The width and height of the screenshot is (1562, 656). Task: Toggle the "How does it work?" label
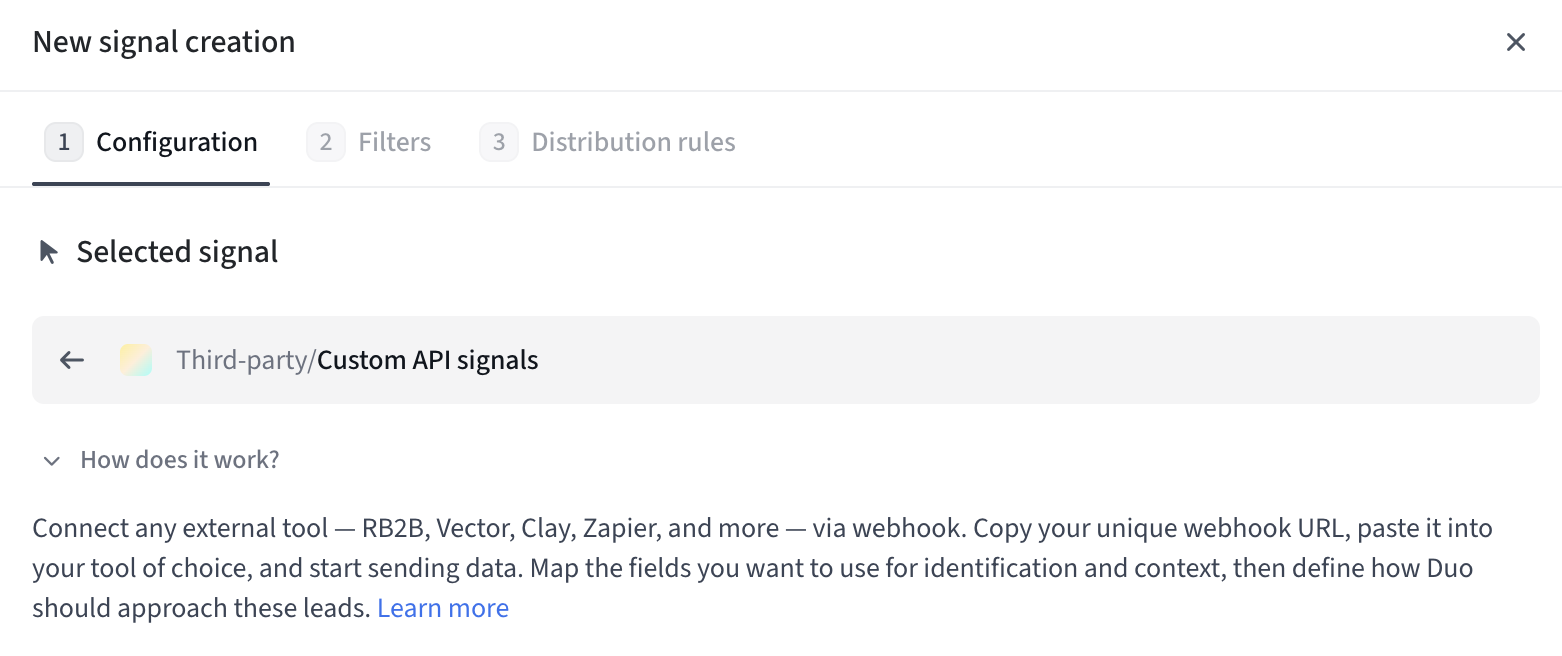click(180, 460)
